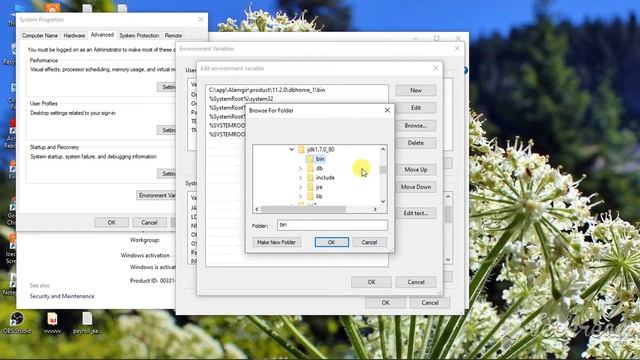Image resolution: width=640 pixels, height=360 pixels.
Task: Switch to System Protection tab
Action: click(139, 36)
